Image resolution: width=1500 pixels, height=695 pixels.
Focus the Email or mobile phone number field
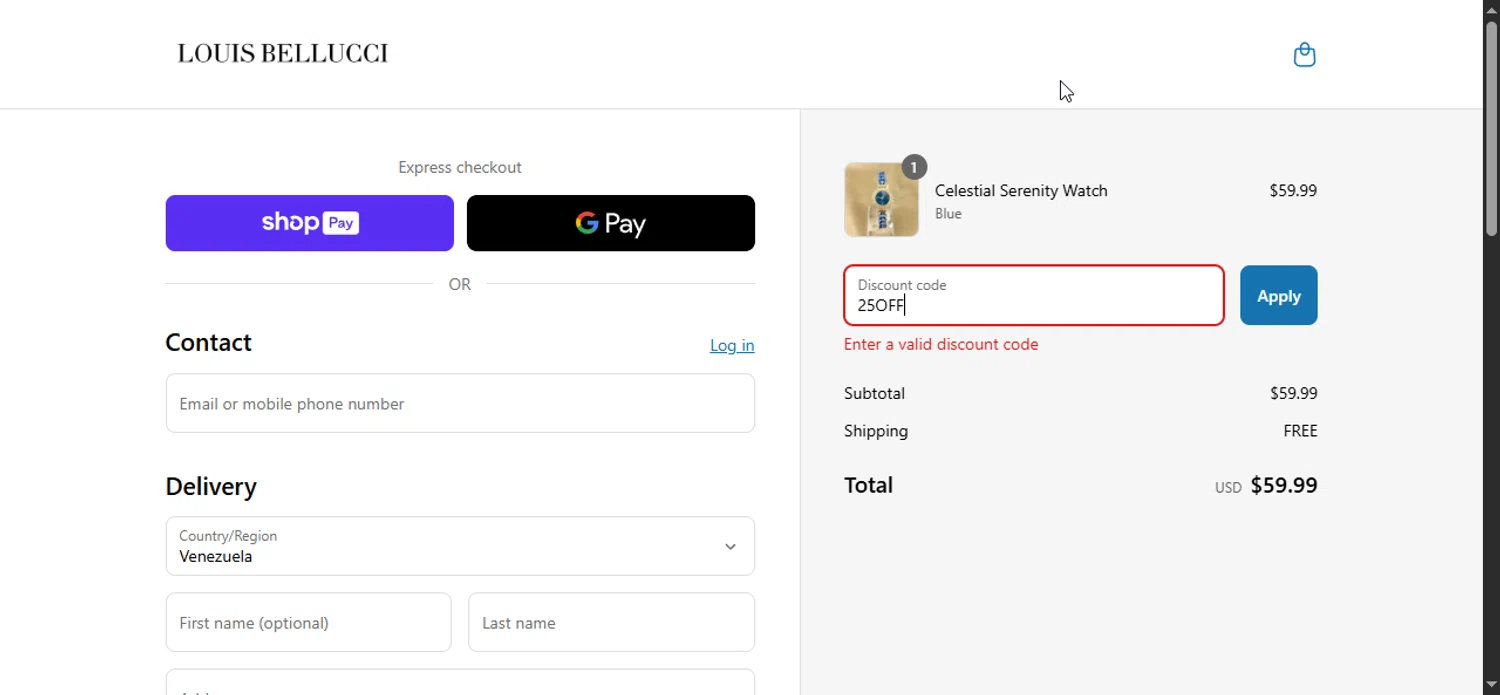coord(460,403)
